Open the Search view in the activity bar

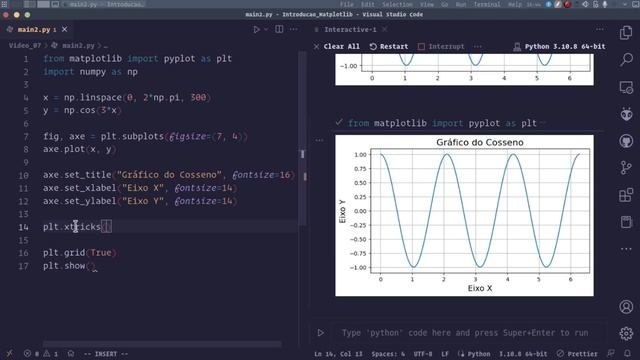coord(626,60)
